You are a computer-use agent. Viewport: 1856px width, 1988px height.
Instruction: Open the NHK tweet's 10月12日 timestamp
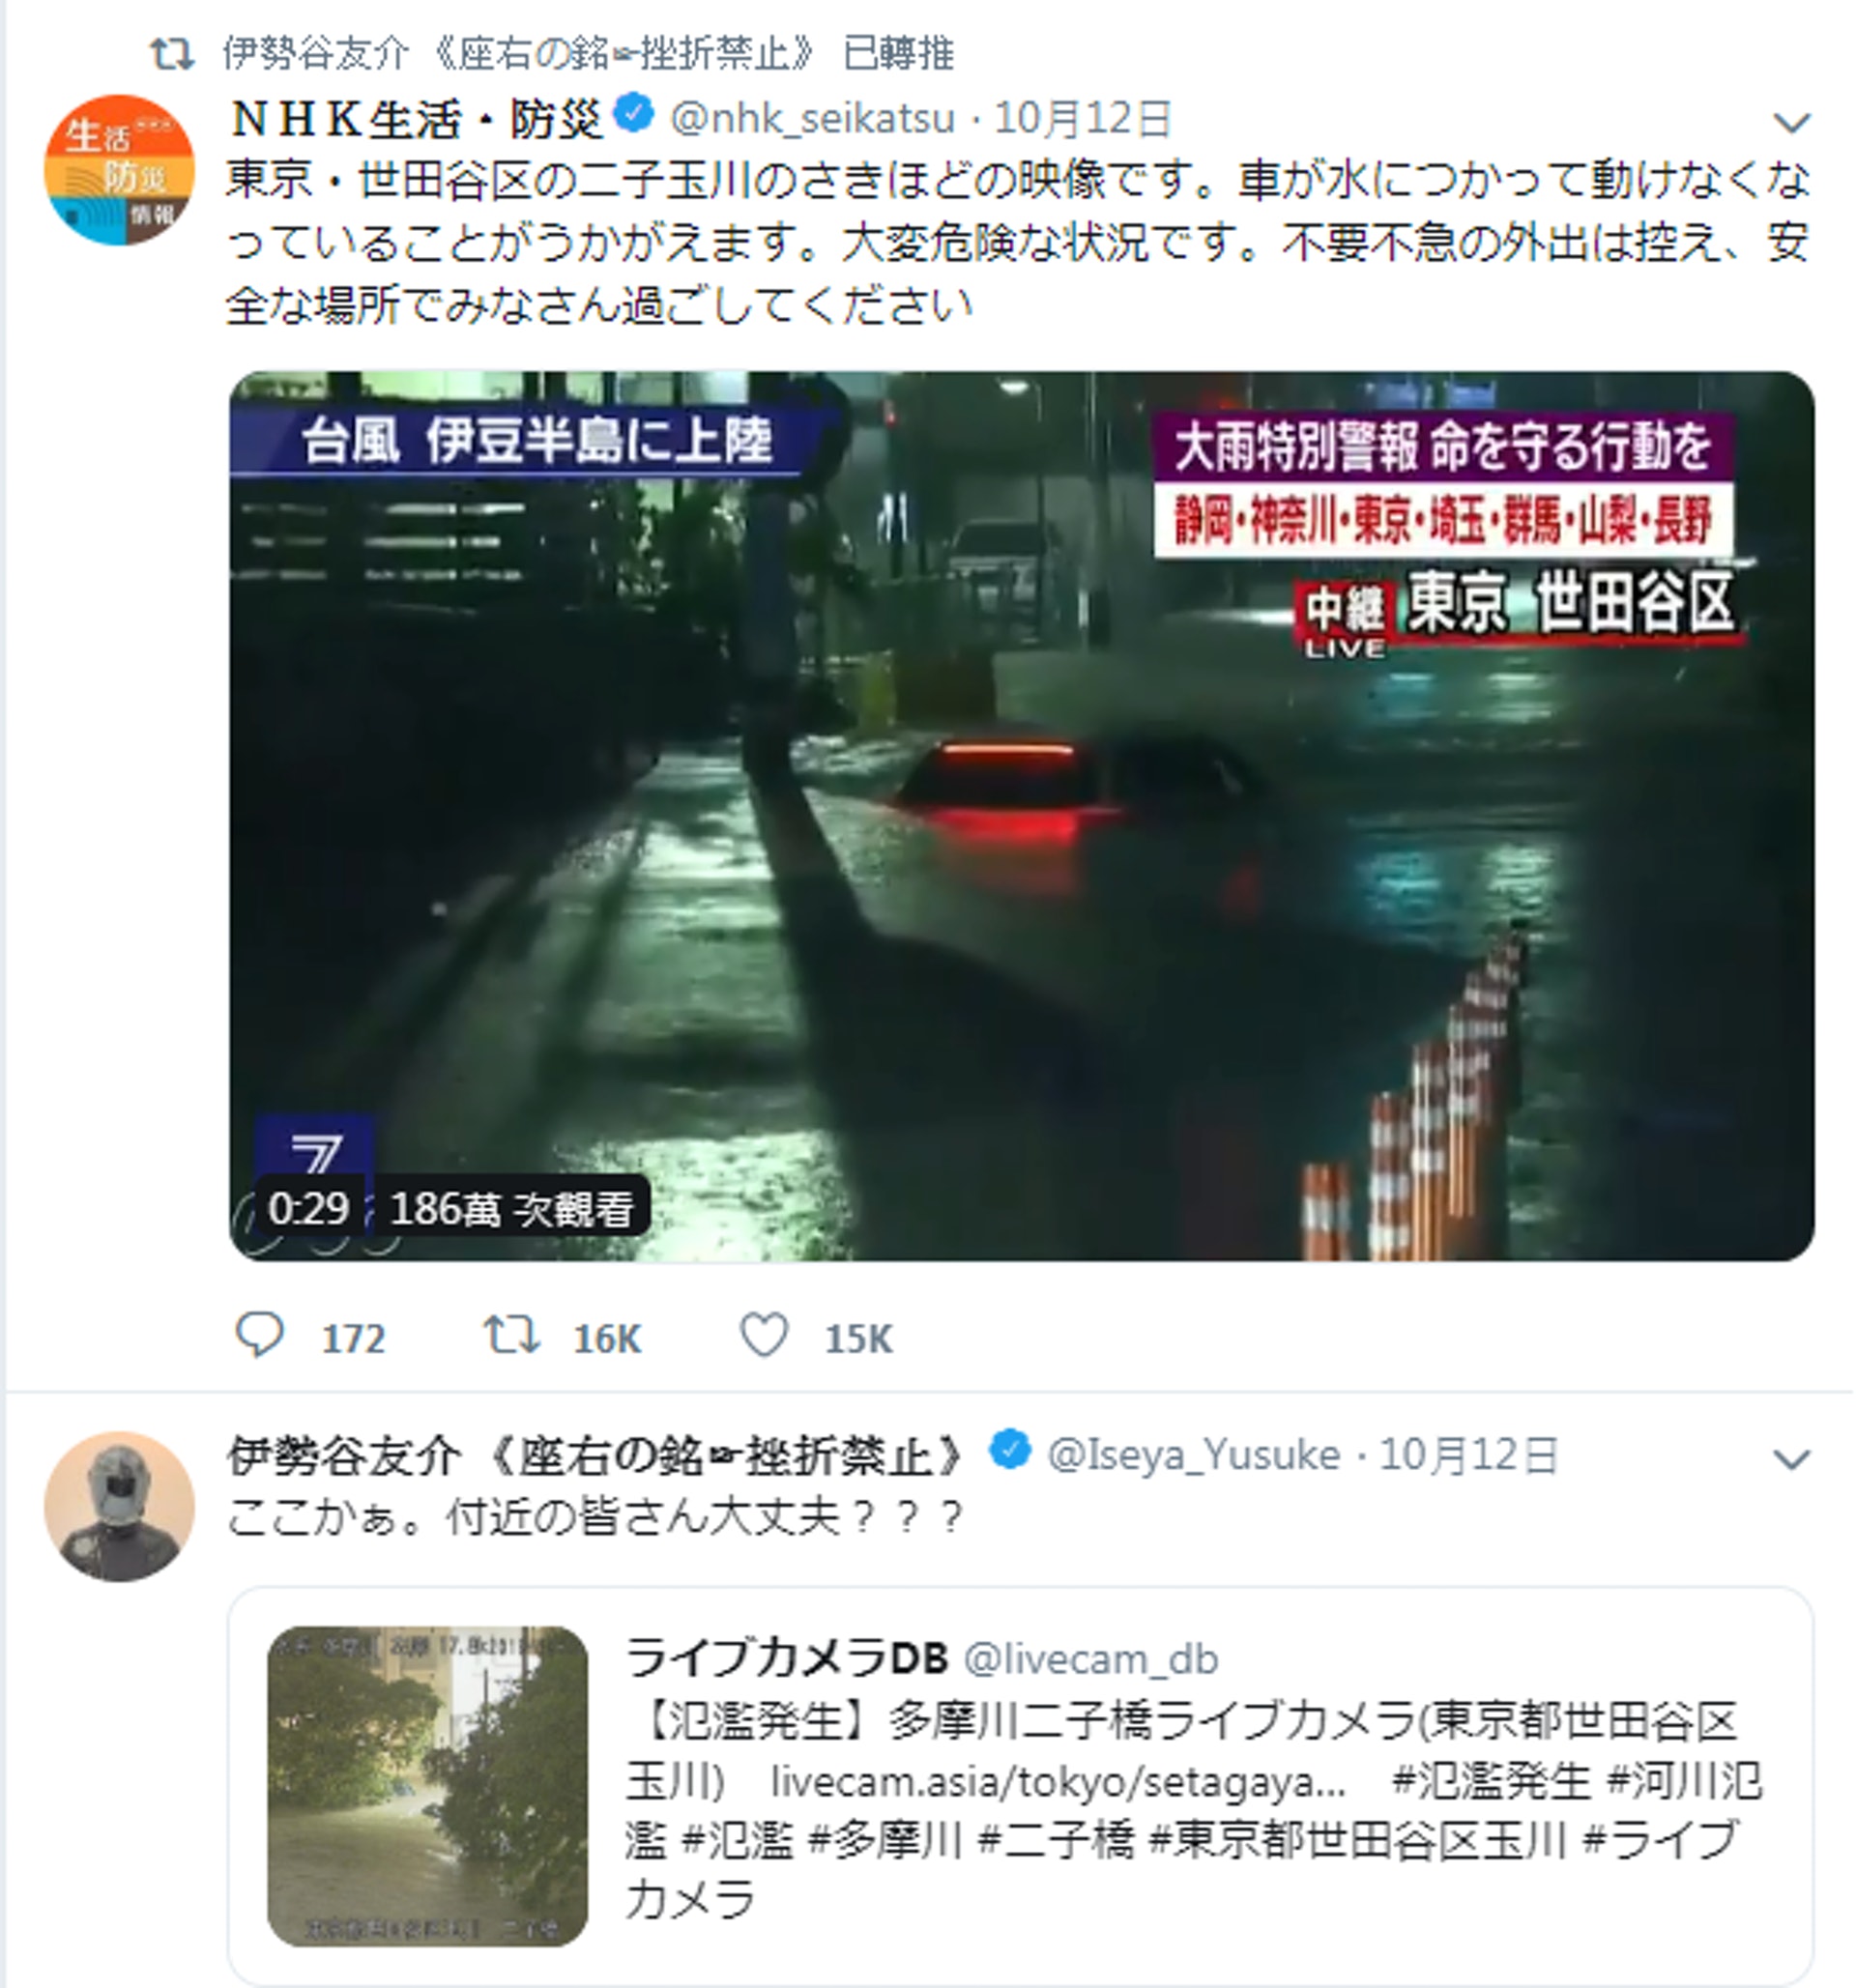(1082, 119)
